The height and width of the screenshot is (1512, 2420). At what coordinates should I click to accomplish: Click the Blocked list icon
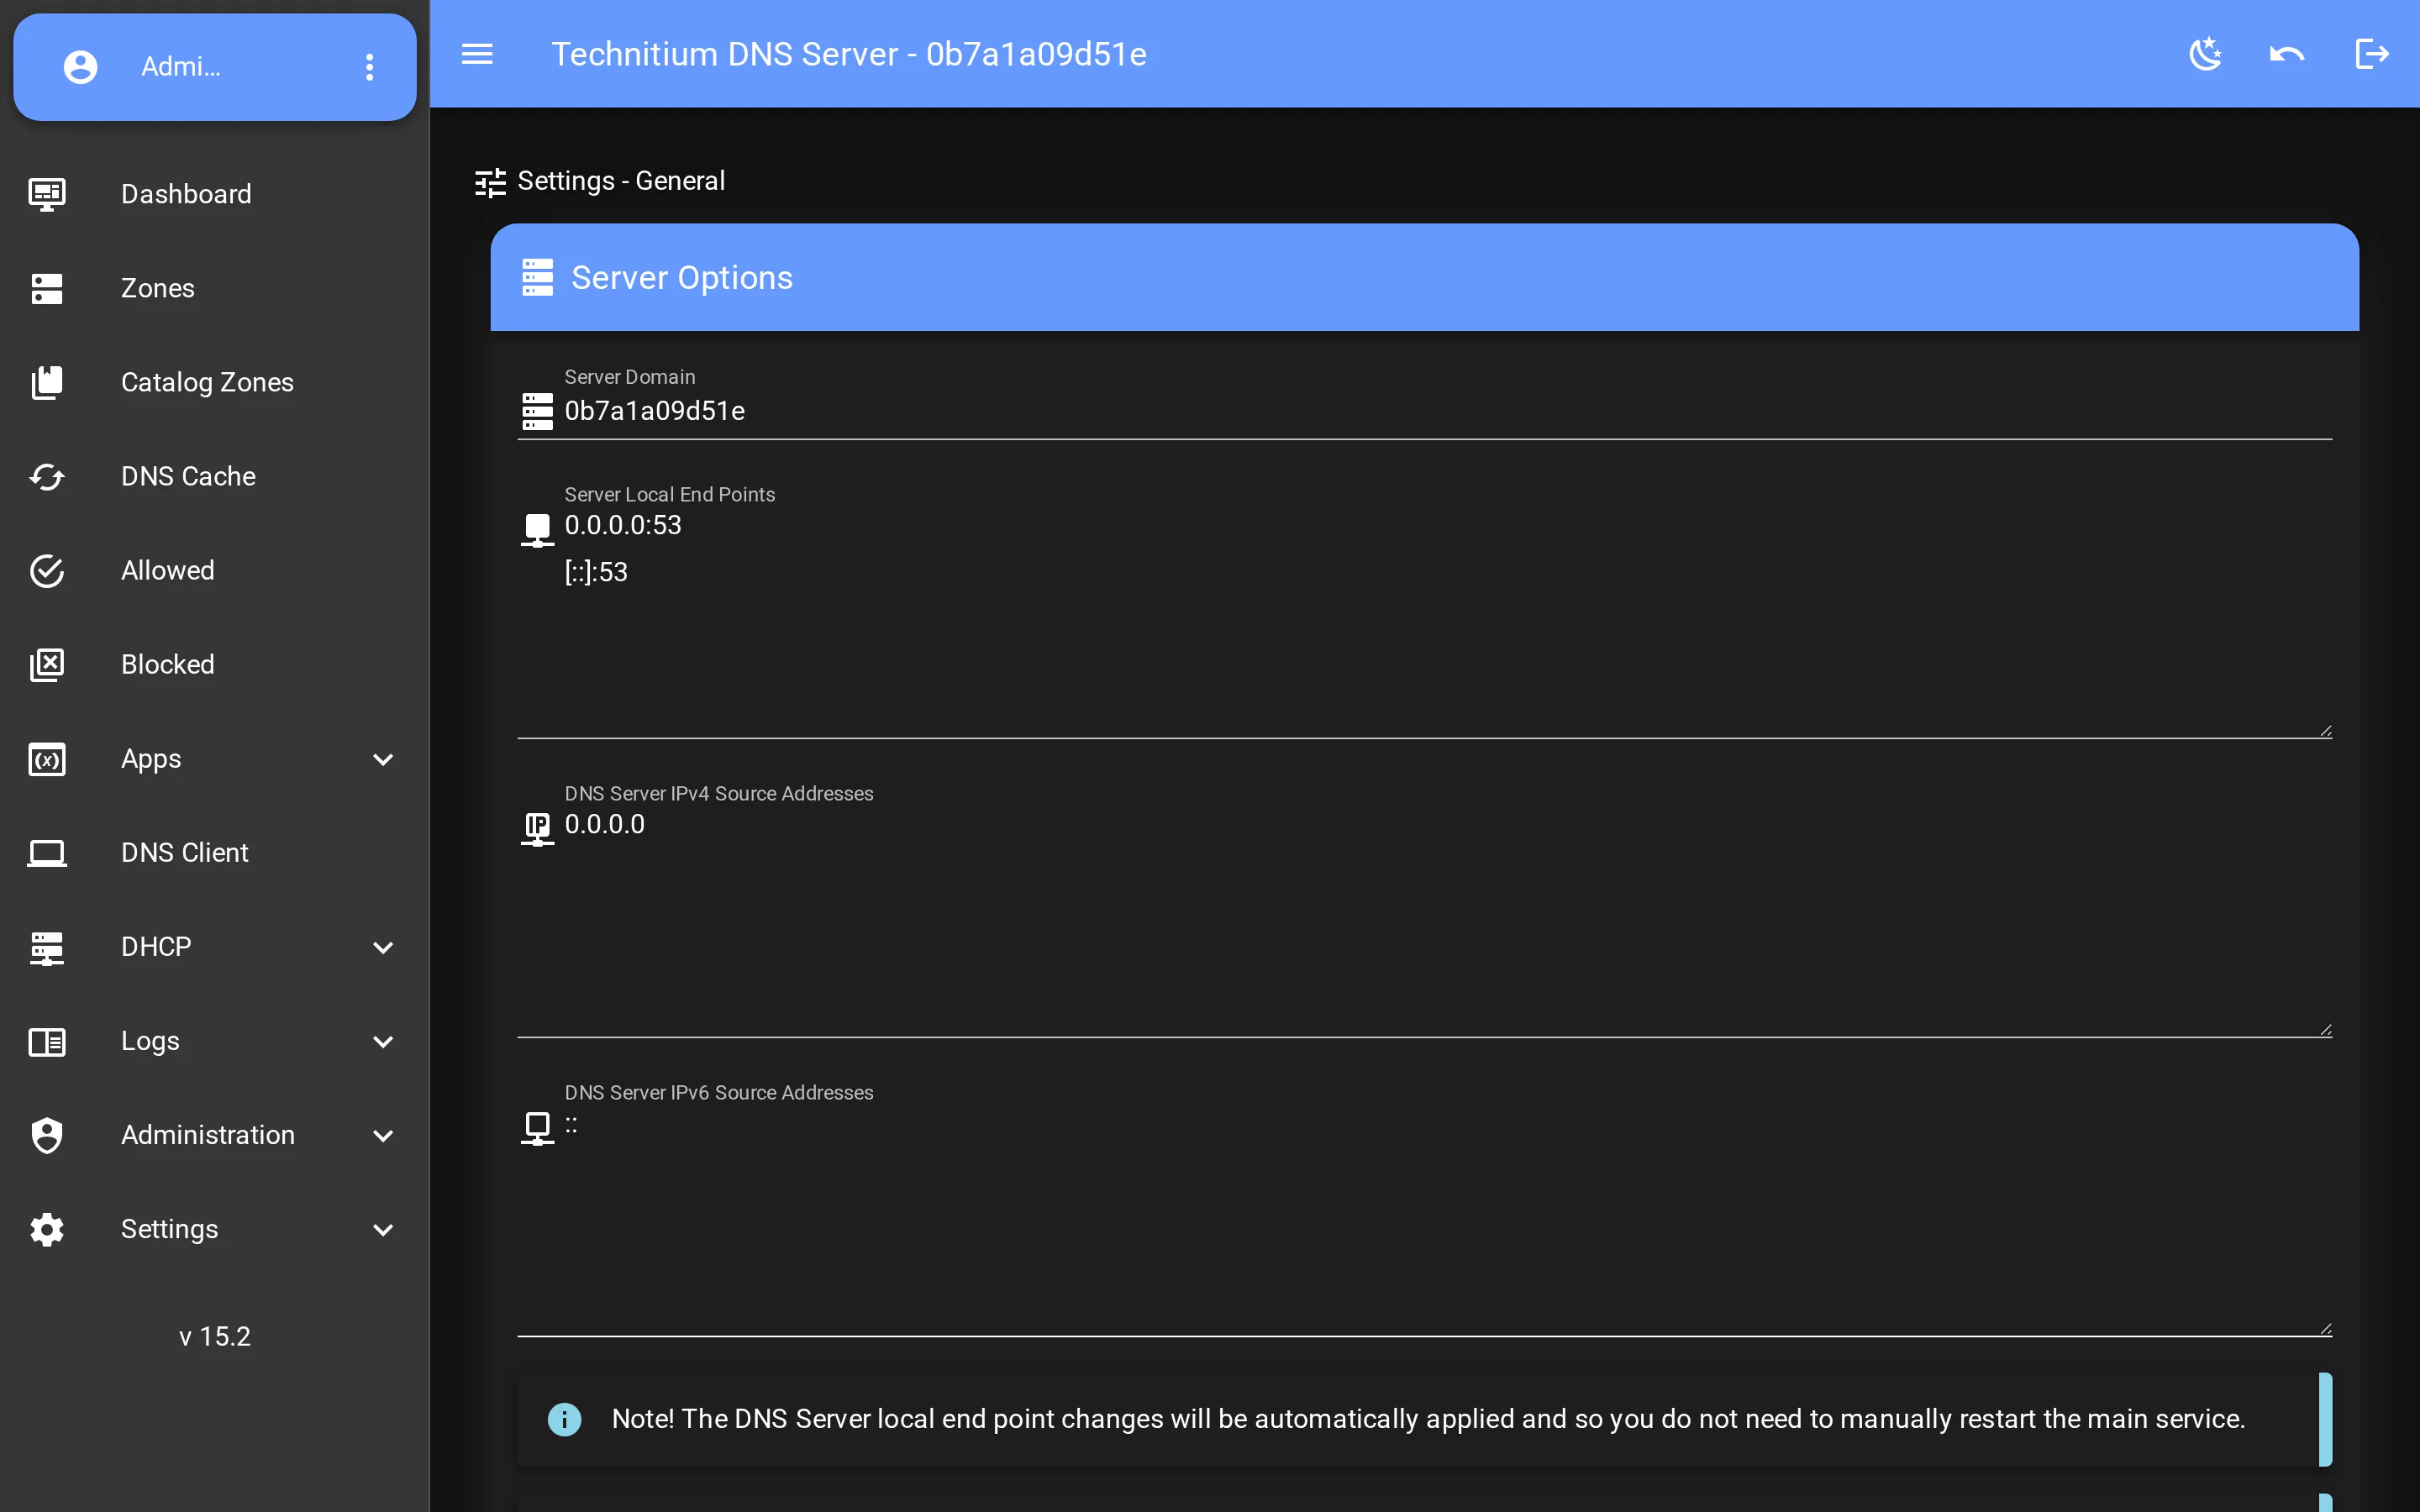tap(47, 664)
